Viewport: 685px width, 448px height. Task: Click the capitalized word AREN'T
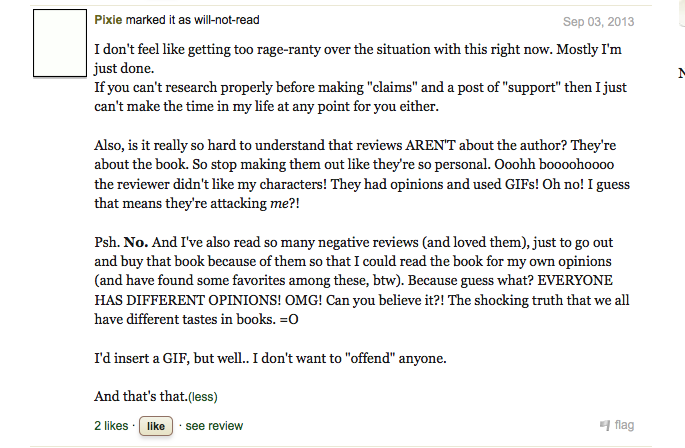(x=430, y=145)
